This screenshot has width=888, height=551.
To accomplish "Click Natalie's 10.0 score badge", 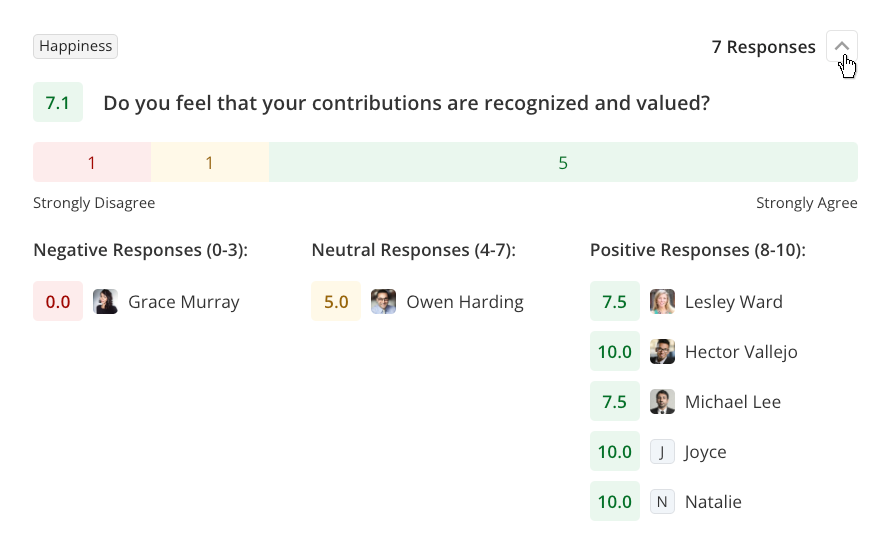I will click(614, 502).
